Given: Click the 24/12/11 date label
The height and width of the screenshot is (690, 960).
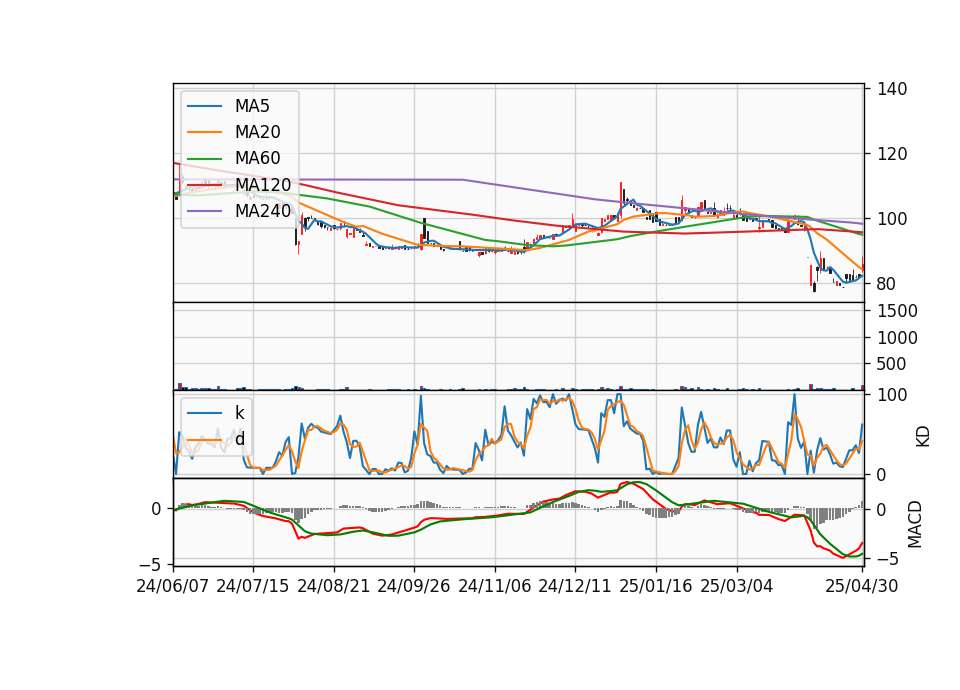Looking at the screenshot, I should (575, 586).
